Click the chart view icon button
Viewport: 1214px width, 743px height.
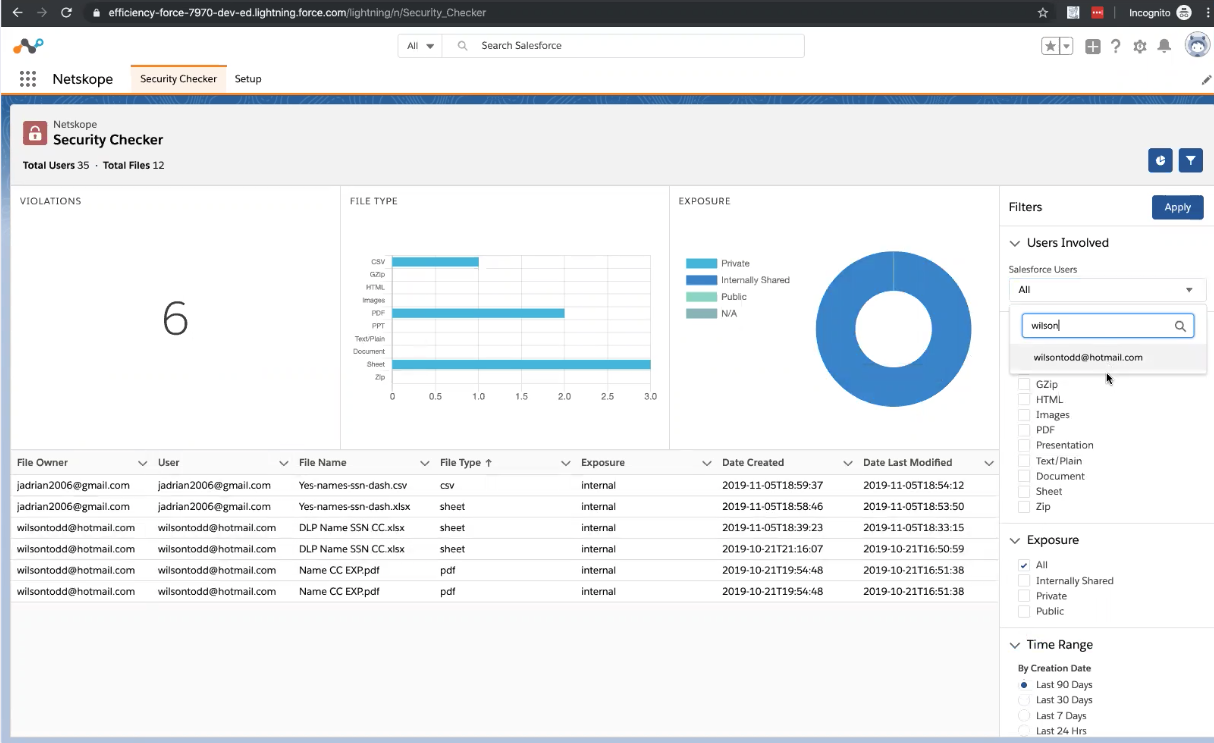(x=1160, y=160)
